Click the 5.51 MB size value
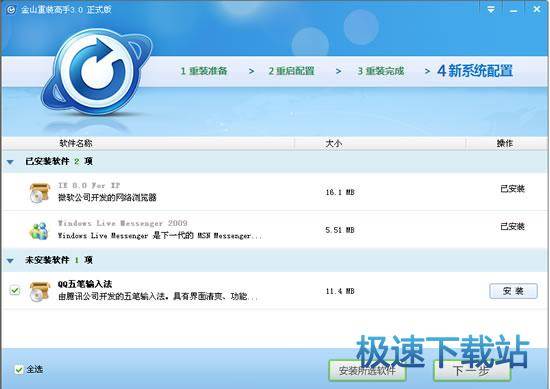 click(340, 230)
